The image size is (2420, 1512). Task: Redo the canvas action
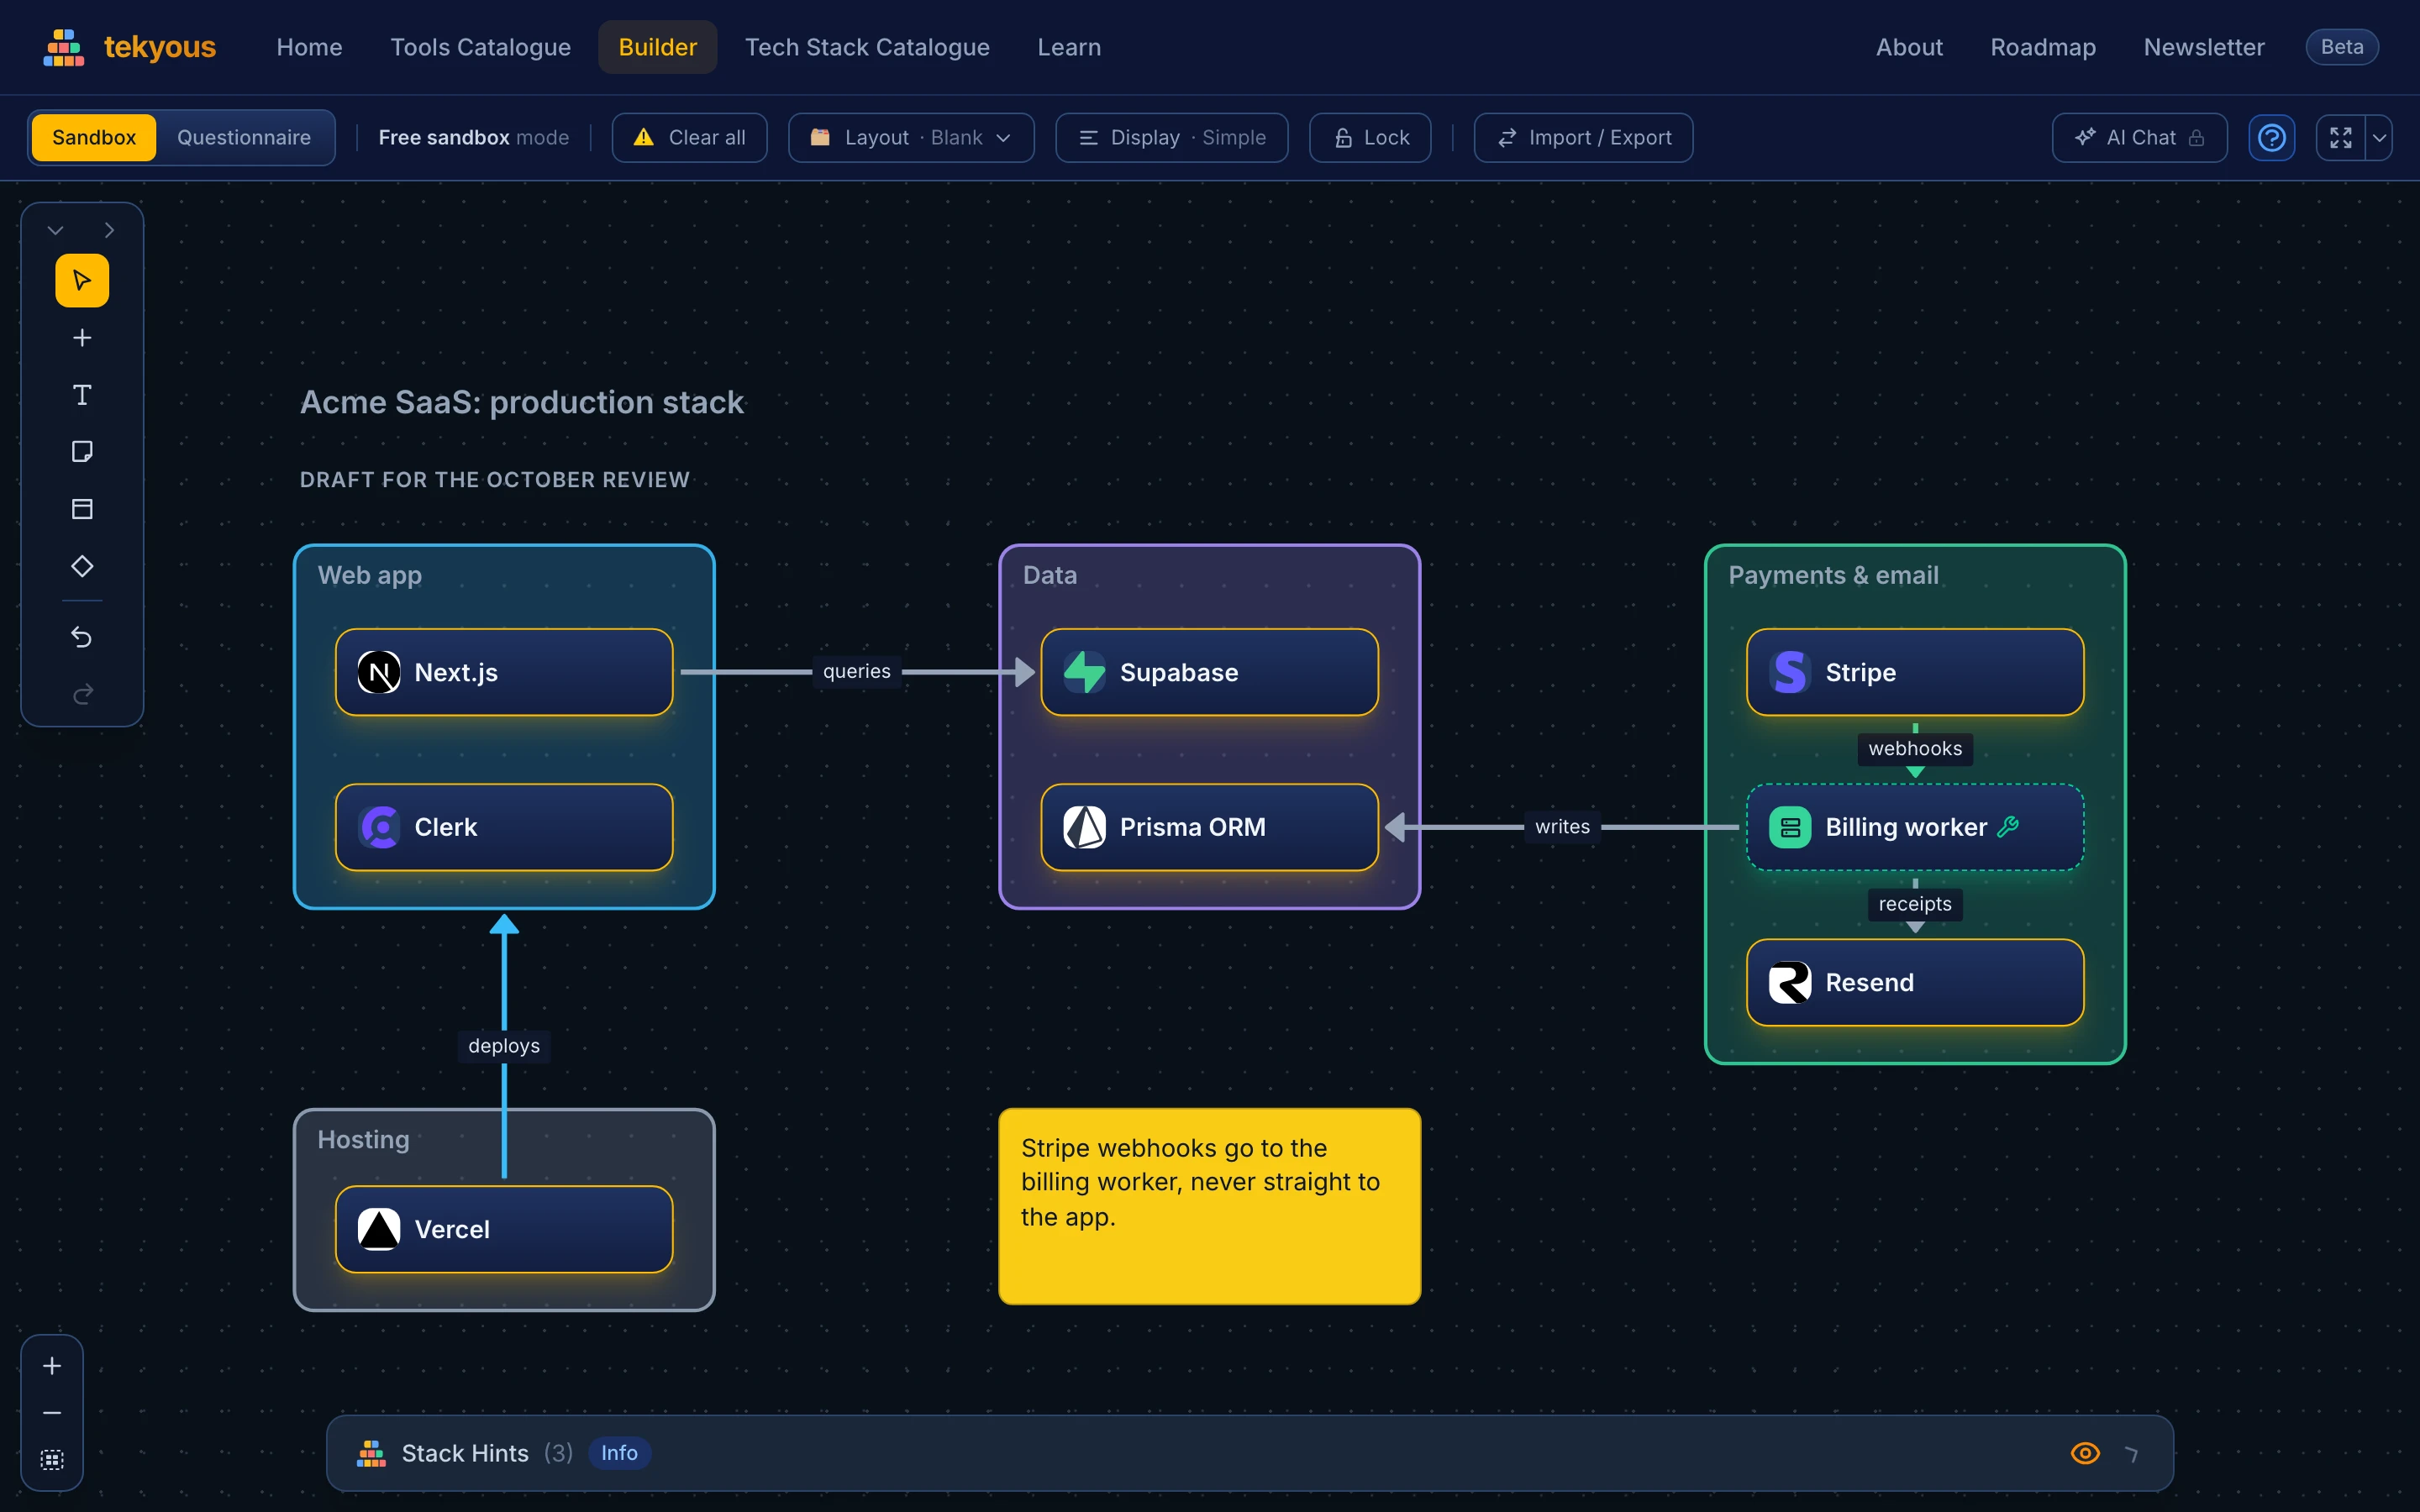click(x=82, y=693)
